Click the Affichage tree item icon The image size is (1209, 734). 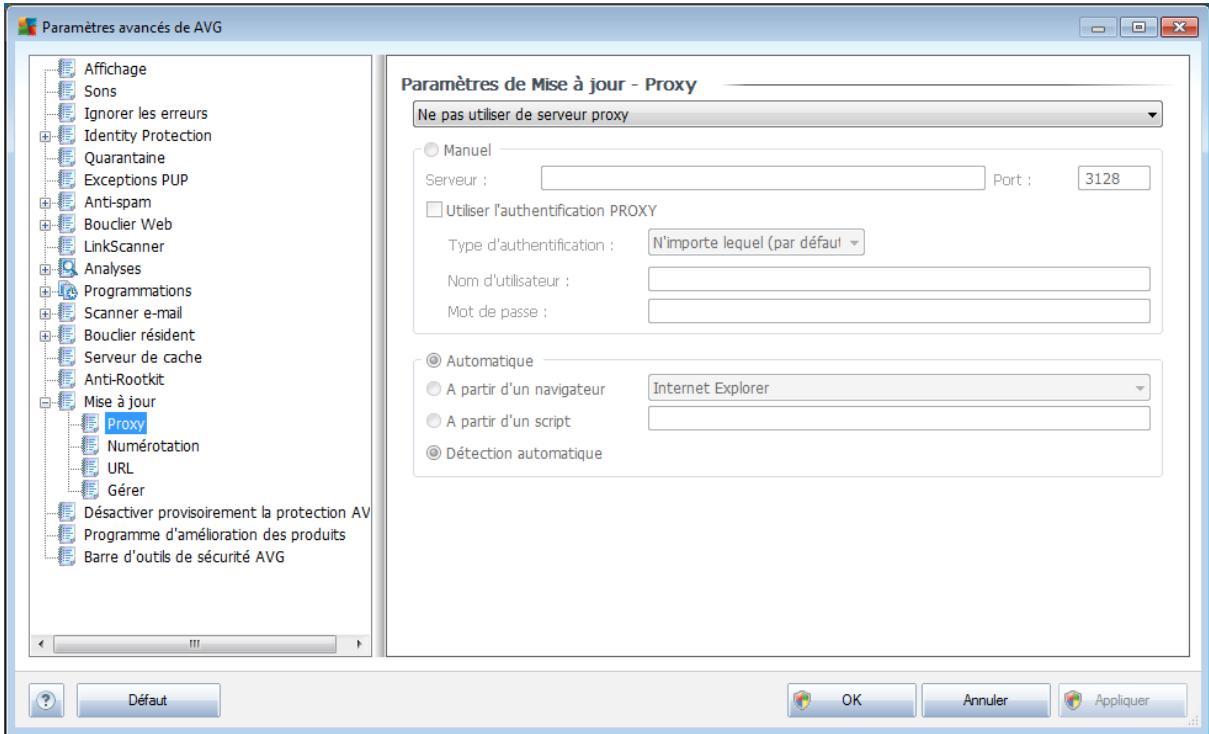[69, 70]
